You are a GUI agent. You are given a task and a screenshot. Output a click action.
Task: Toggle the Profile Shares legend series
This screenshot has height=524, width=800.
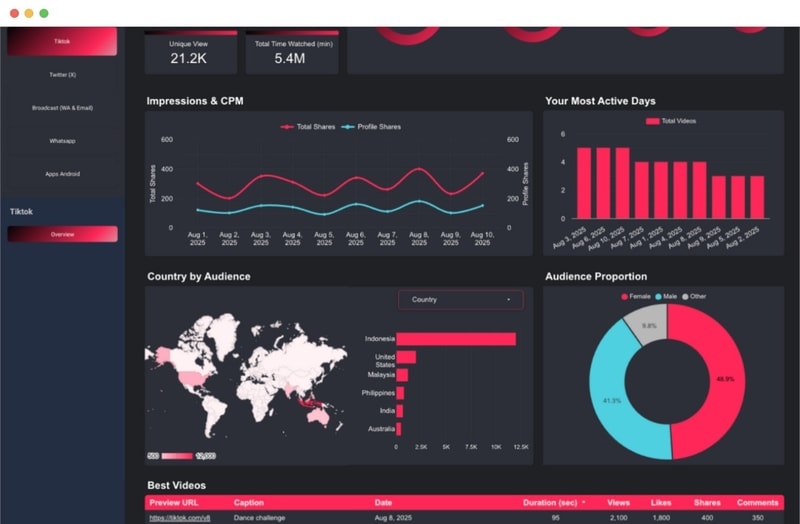(371, 127)
